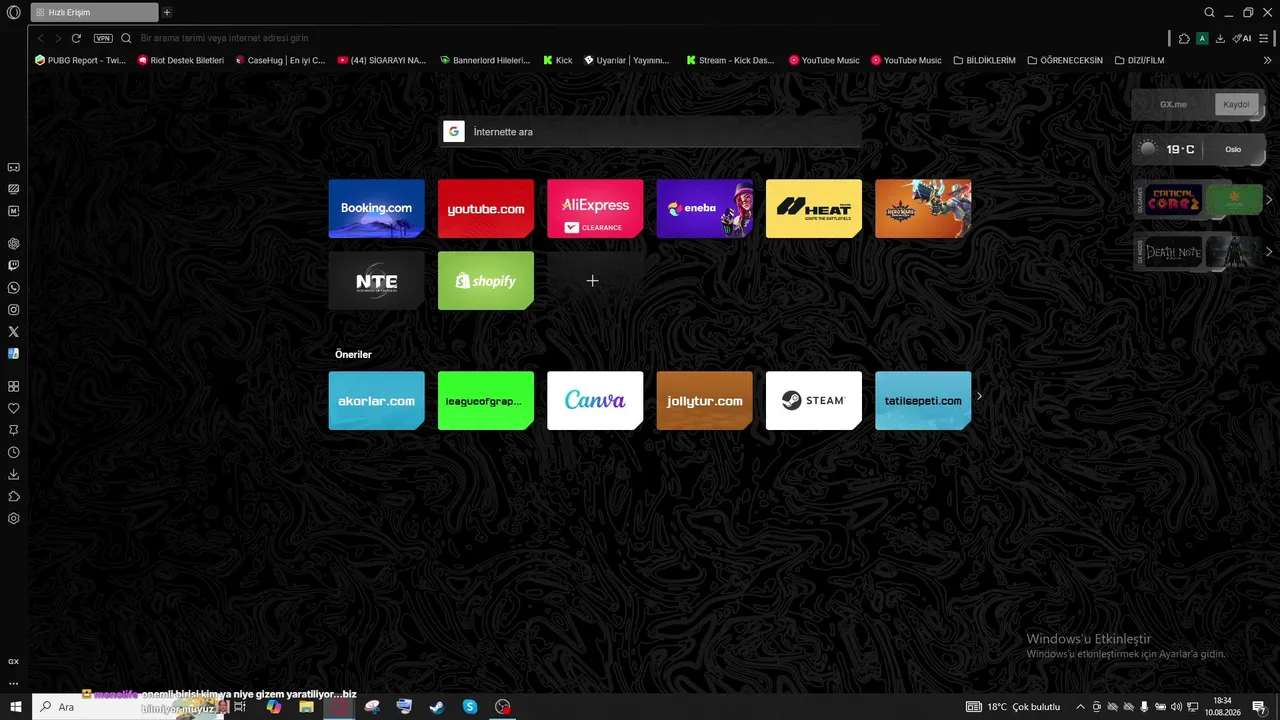Open the leagueofgraphs suggestion tile

tap(486, 401)
